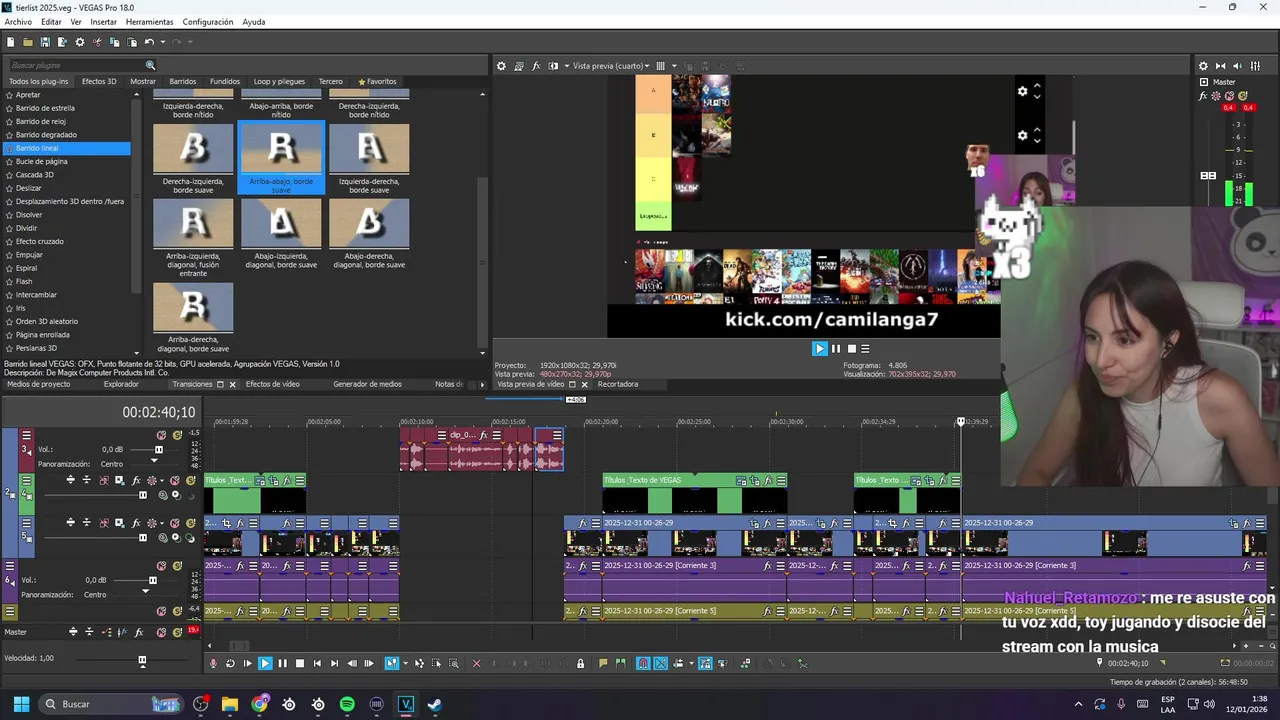Image resolution: width=1280 pixels, height=720 pixels.
Task: Open track 6 hamburger menu
Action: coord(10,566)
